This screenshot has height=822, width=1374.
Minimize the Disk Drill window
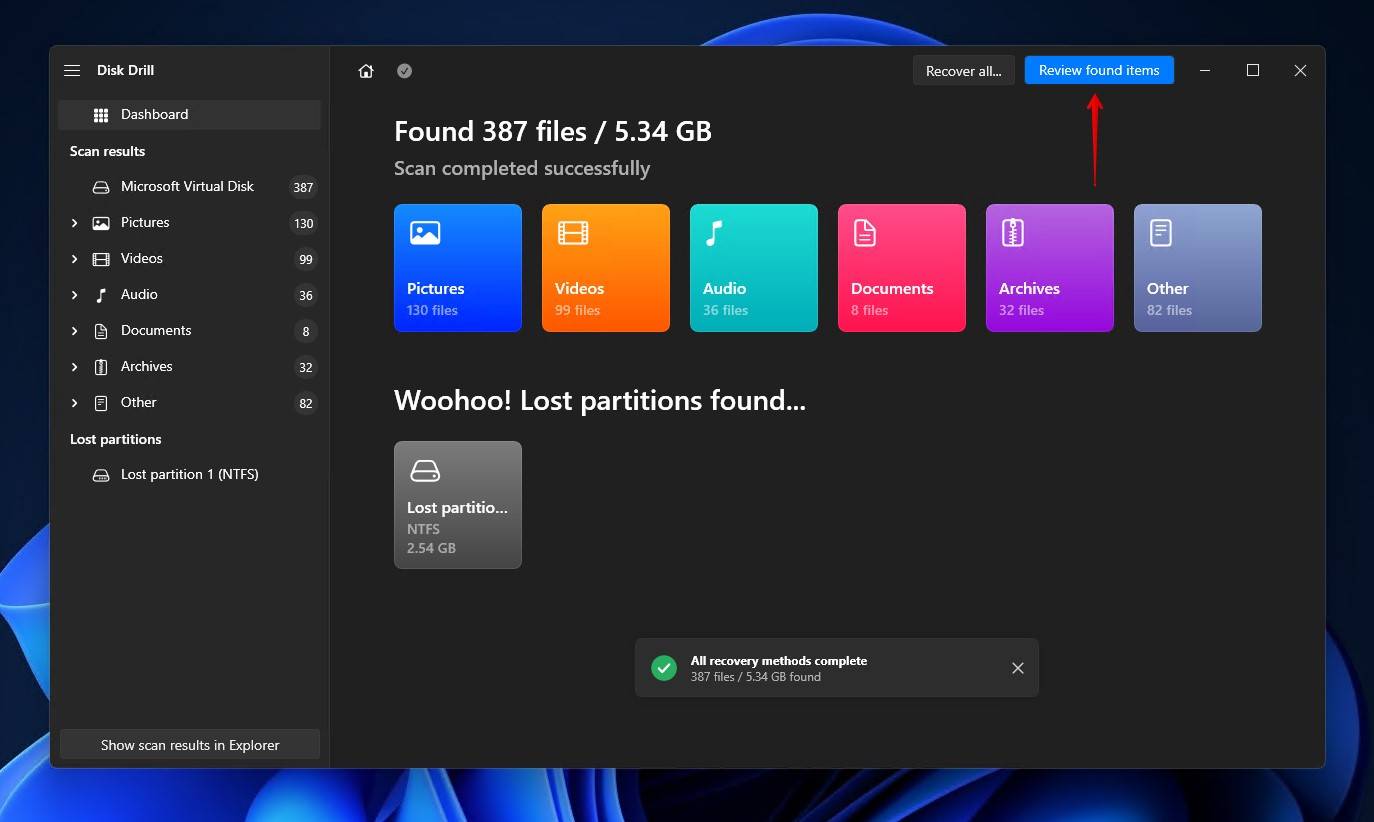tap(1205, 71)
